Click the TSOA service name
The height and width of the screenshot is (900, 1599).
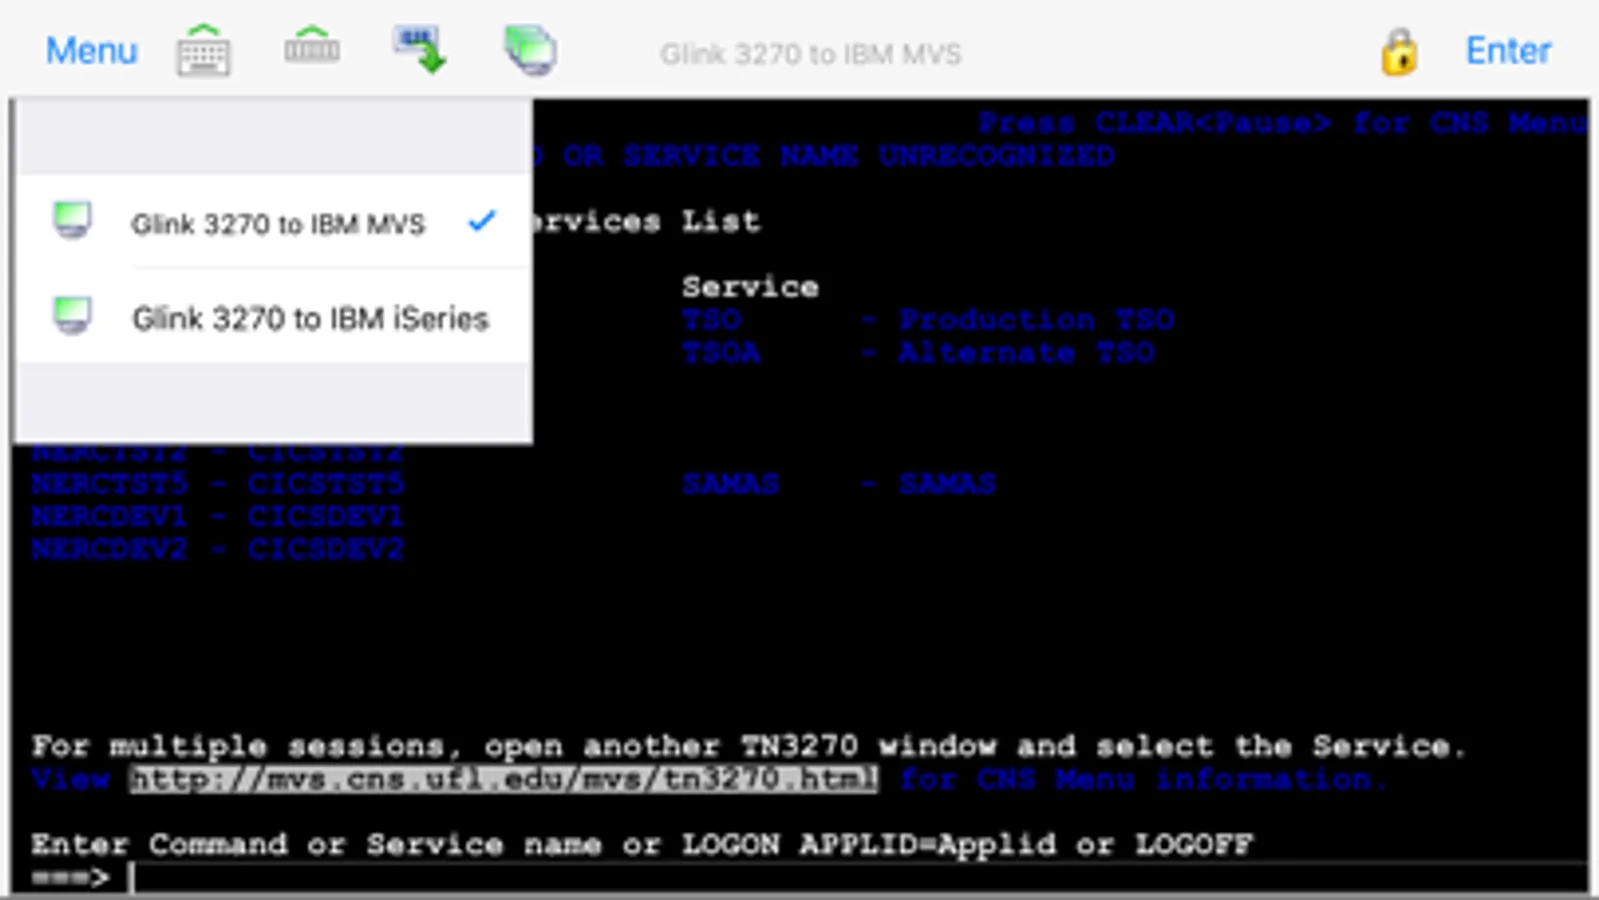click(721, 353)
